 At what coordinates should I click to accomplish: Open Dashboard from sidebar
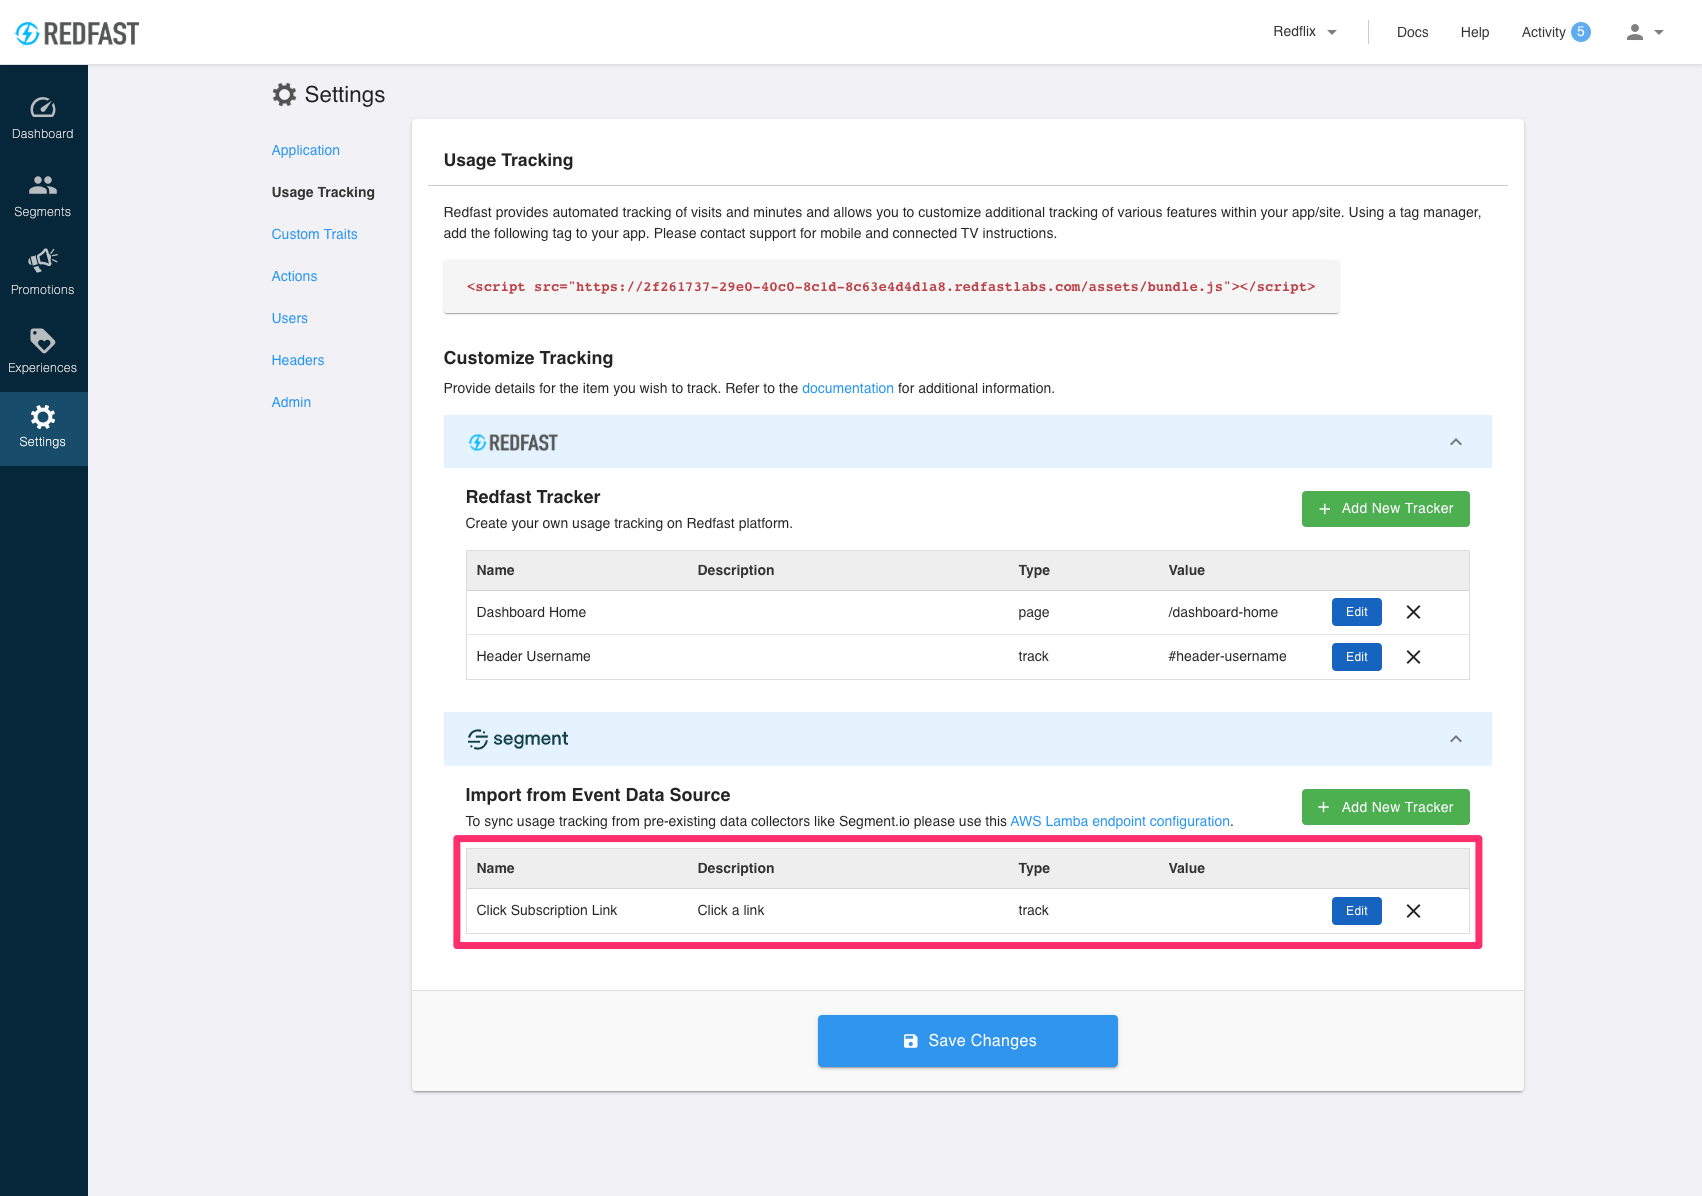coord(43,119)
